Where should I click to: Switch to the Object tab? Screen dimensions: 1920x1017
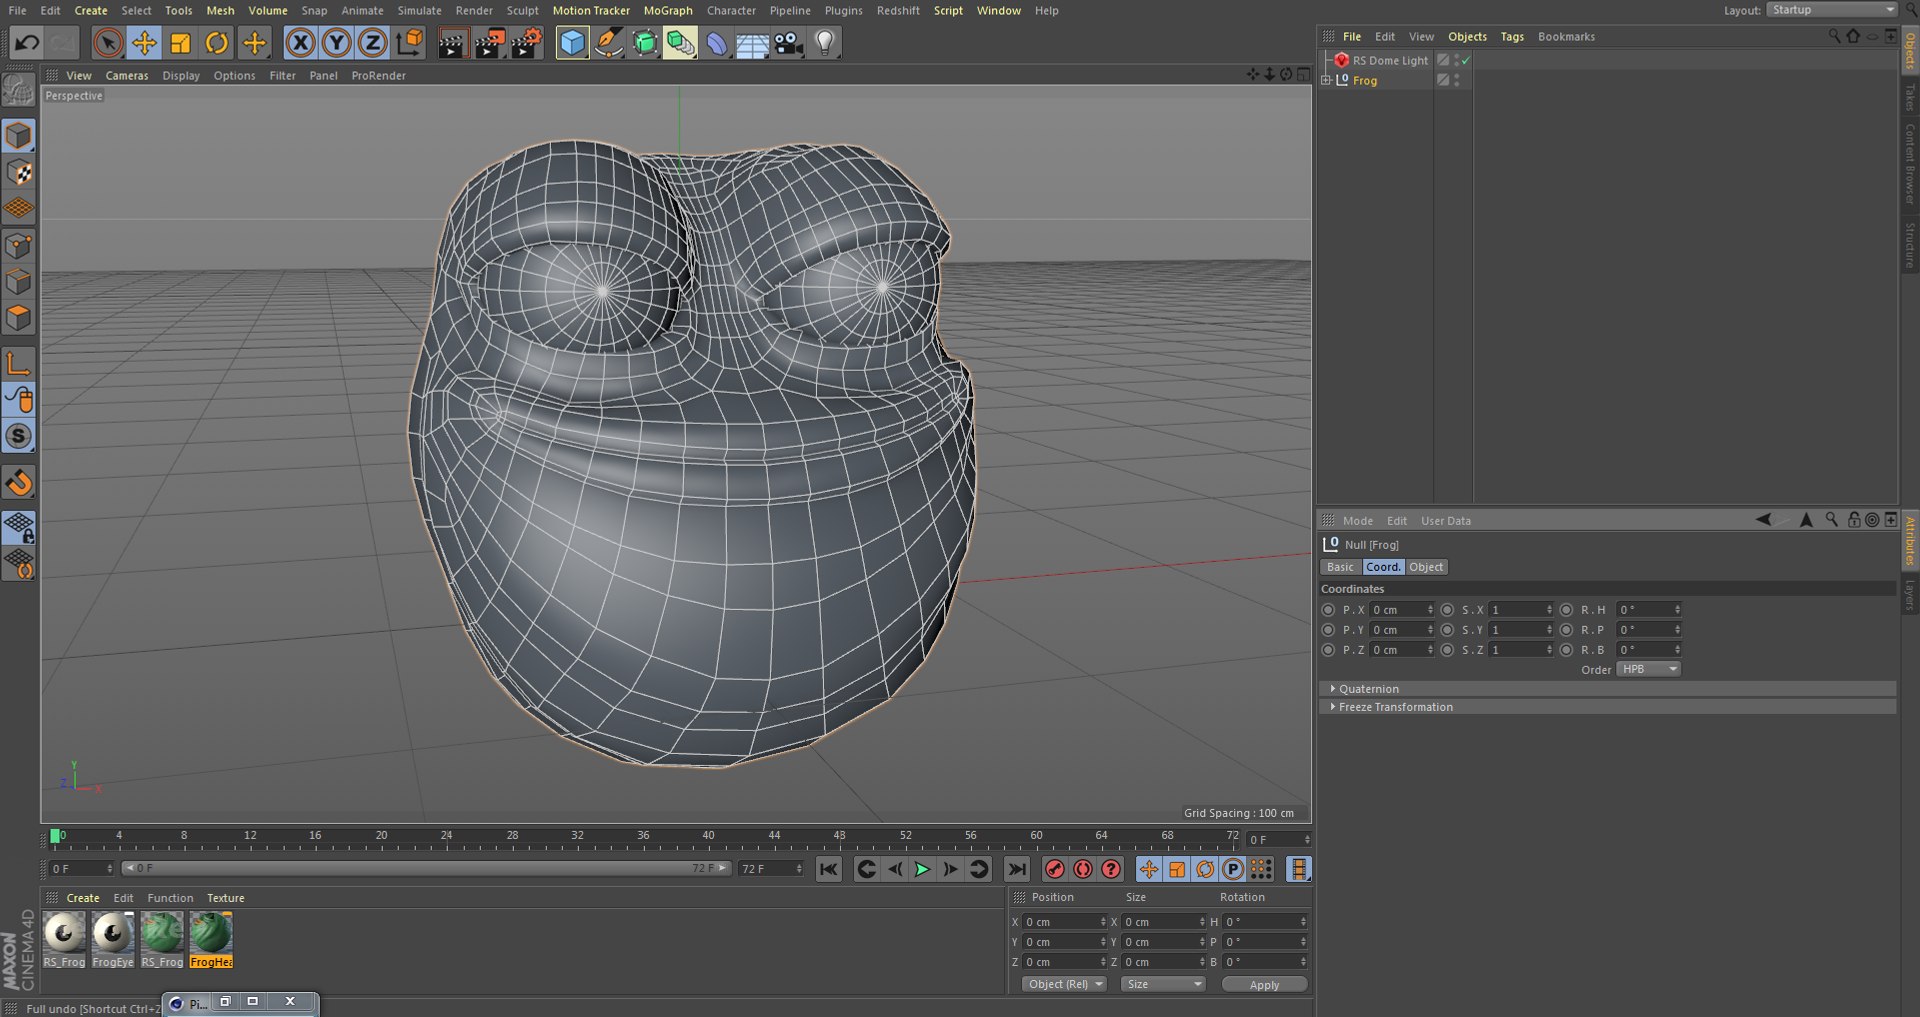coord(1426,567)
